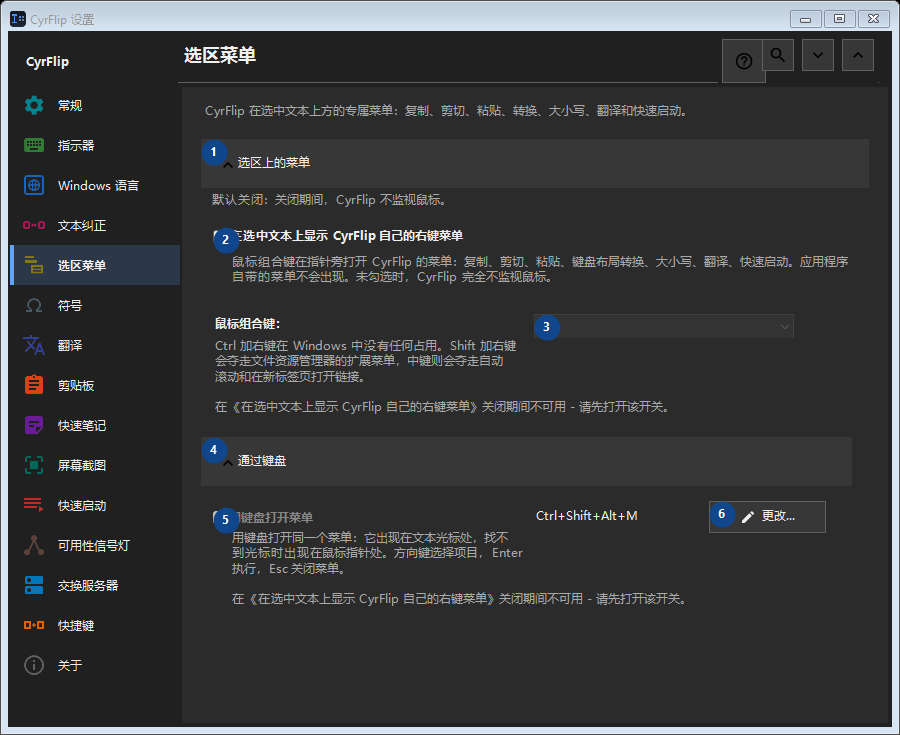Image resolution: width=900 pixels, height=735 pixels.
Task: Click the 选区菜单 sidebar icon
Action: pyautogui.click(x=34, y=265)
